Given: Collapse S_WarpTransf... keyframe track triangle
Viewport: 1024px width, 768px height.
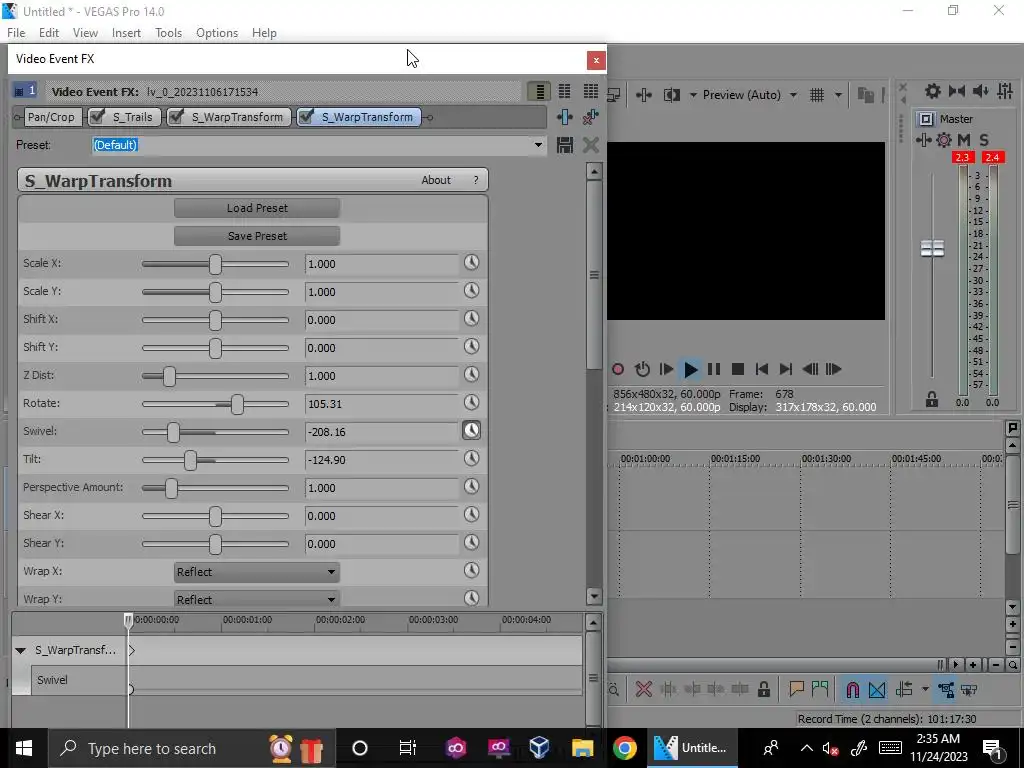Looking at the screenshot, I should 20,650.
